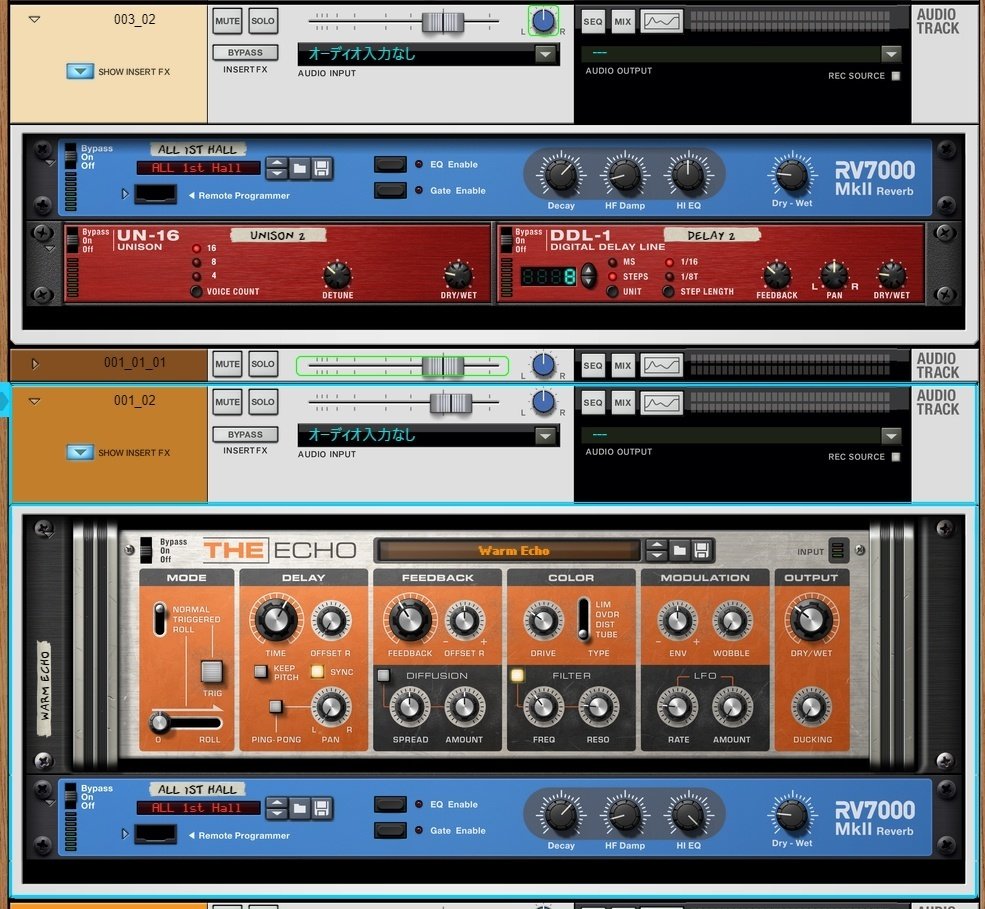This screenshot has width=985, height=909.
Task: Save patch on the bottom RV7000 reverb
Action: click(322, 808)
